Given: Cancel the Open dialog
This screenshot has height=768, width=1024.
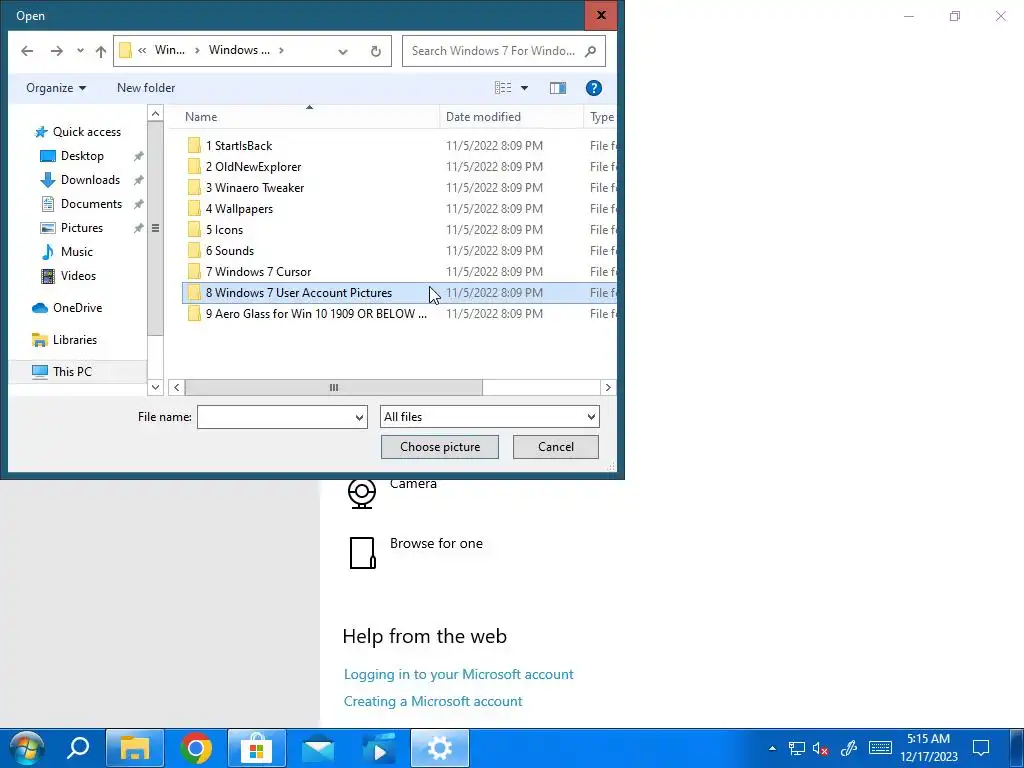Looking at the screenshot, I should [556, 447].
